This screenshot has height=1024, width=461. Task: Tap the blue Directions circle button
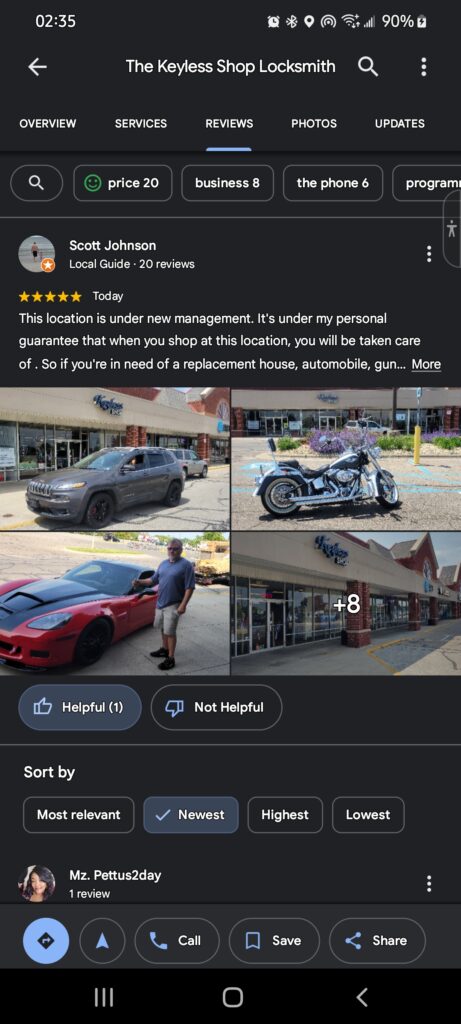tap(46, 940)
